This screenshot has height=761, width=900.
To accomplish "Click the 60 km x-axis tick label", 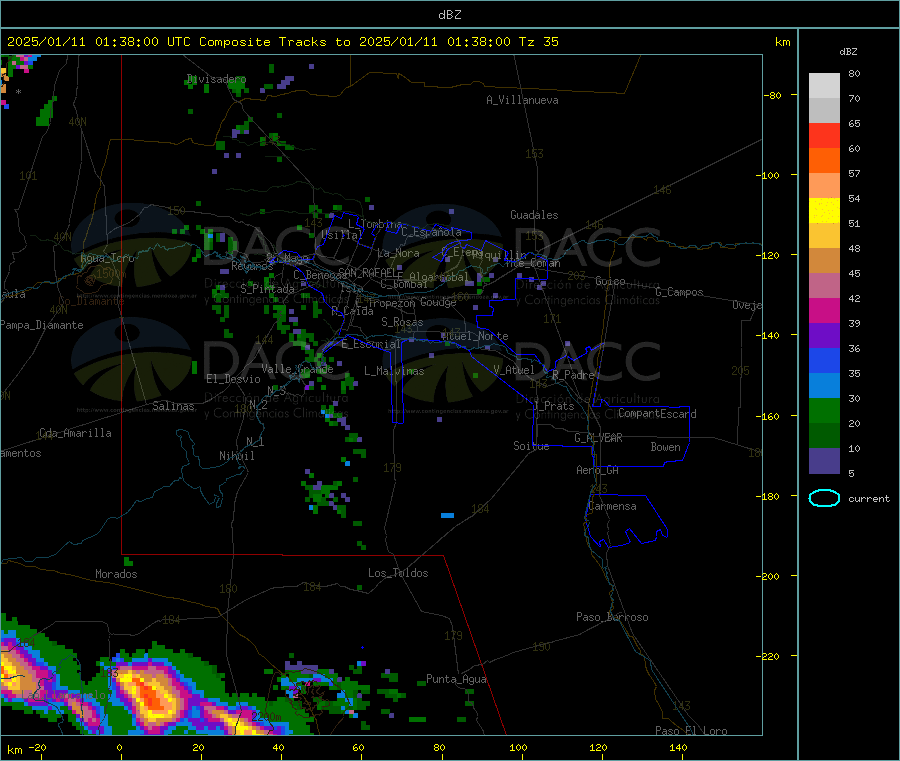I will coord(358,747).
